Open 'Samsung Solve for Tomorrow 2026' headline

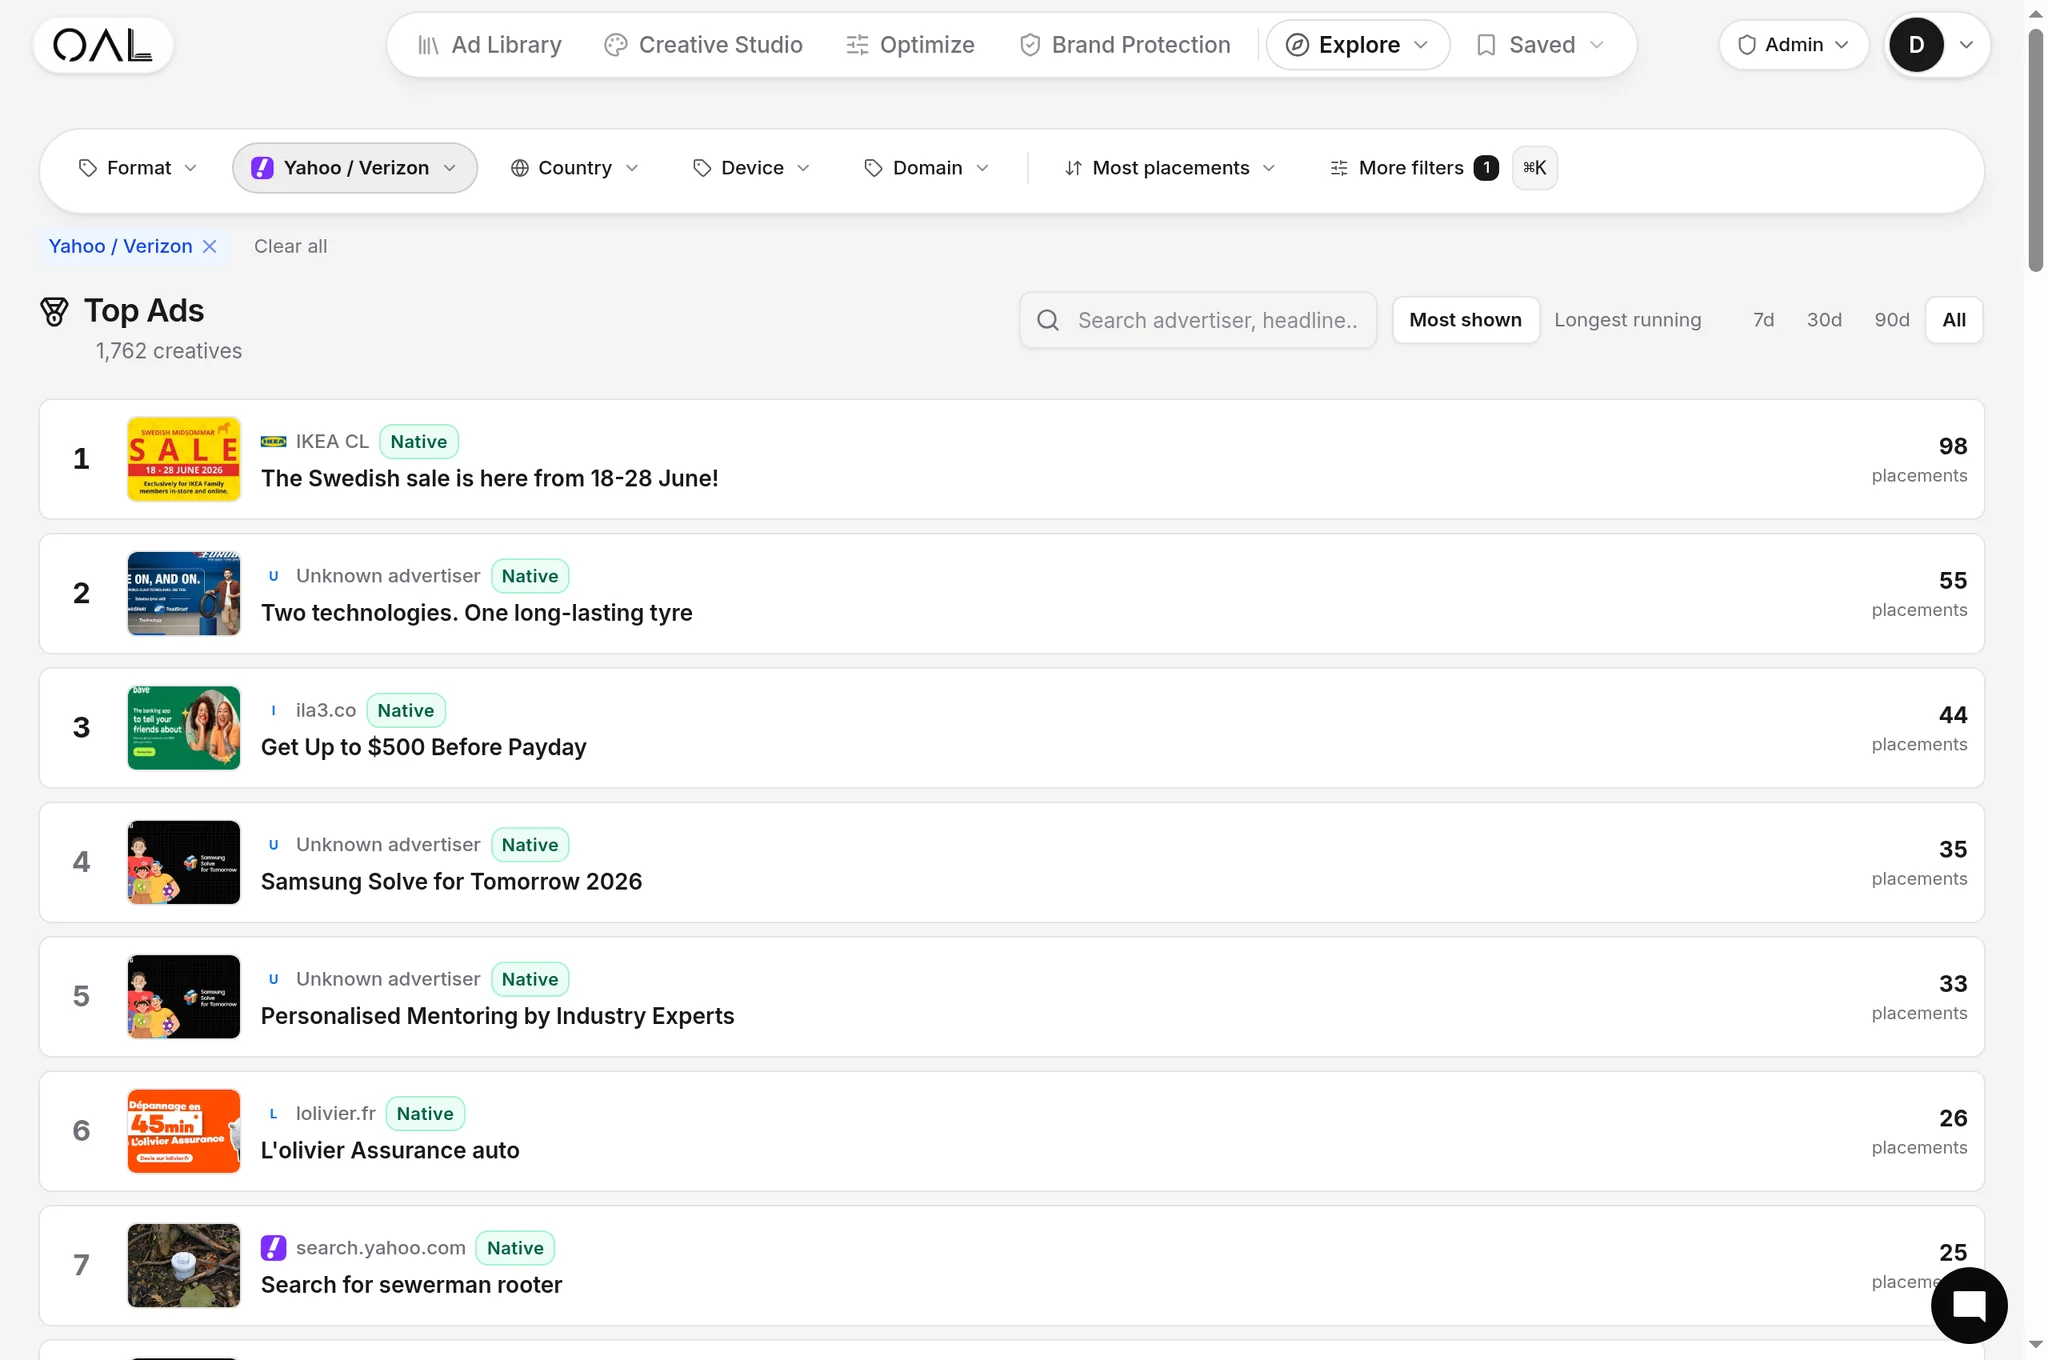451,882
